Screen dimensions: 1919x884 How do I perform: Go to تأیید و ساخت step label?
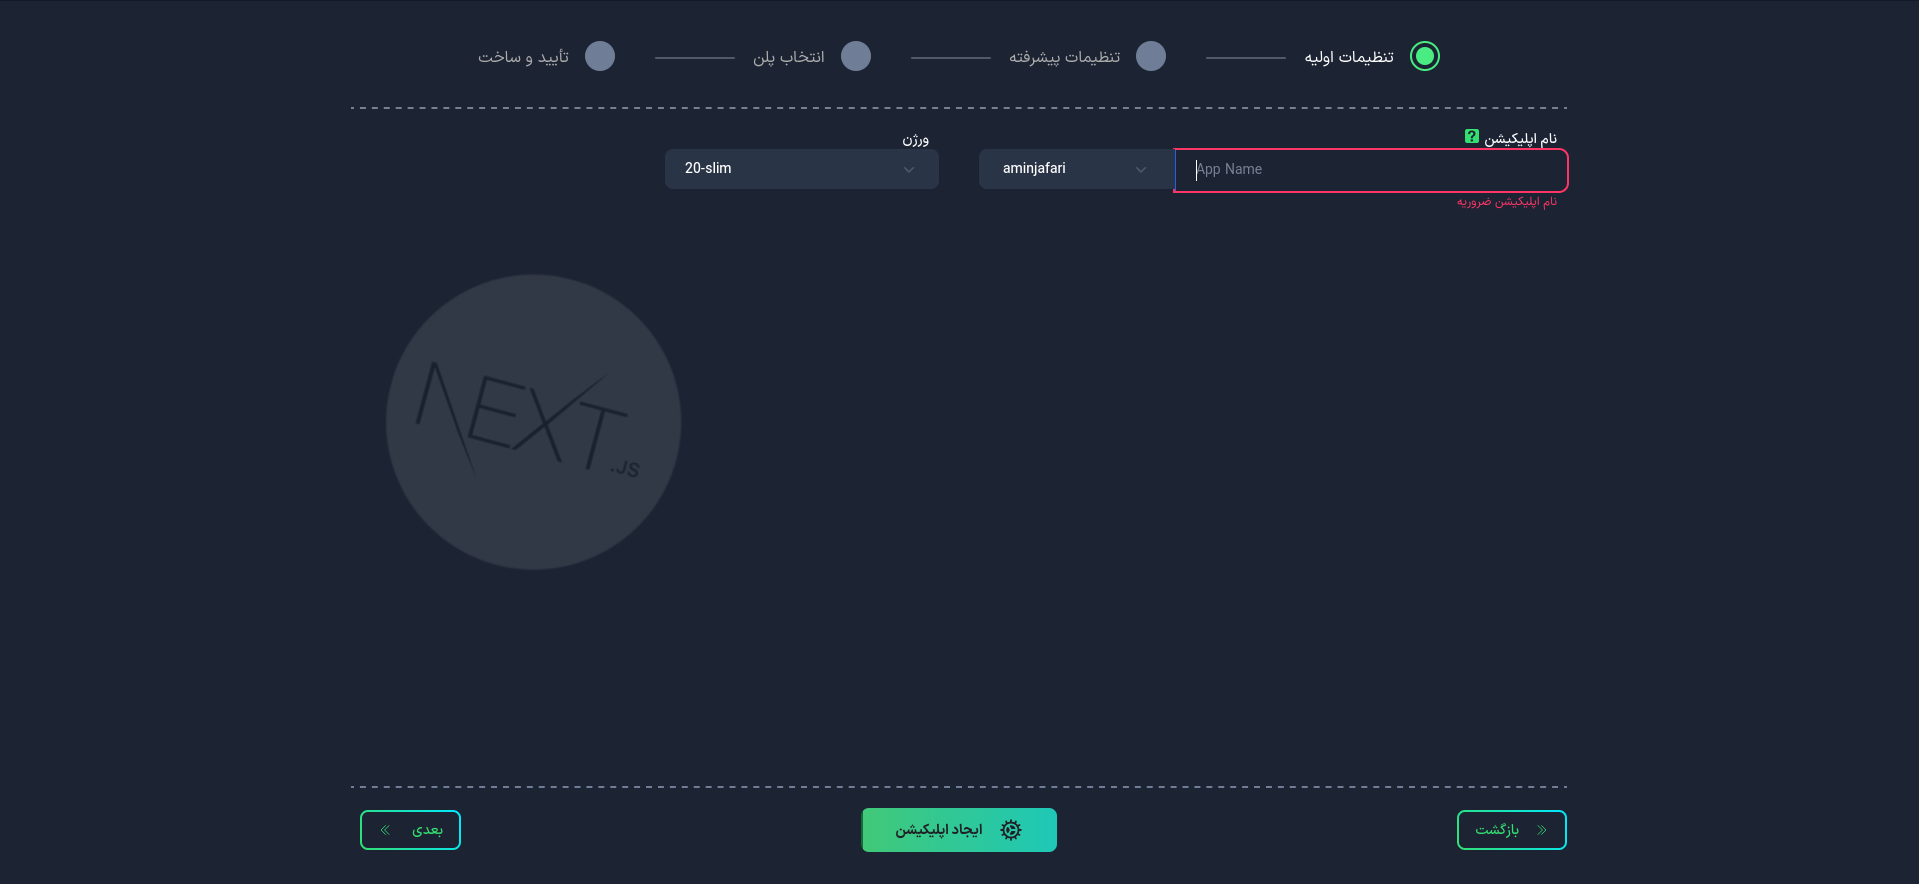[x=523, y=57]
